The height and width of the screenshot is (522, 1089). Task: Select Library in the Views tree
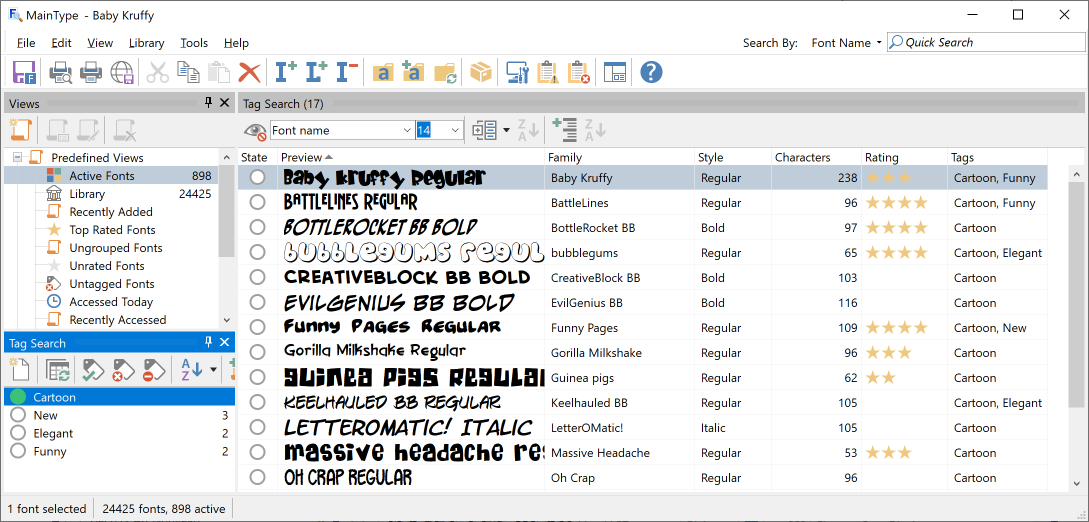(87, 194)
